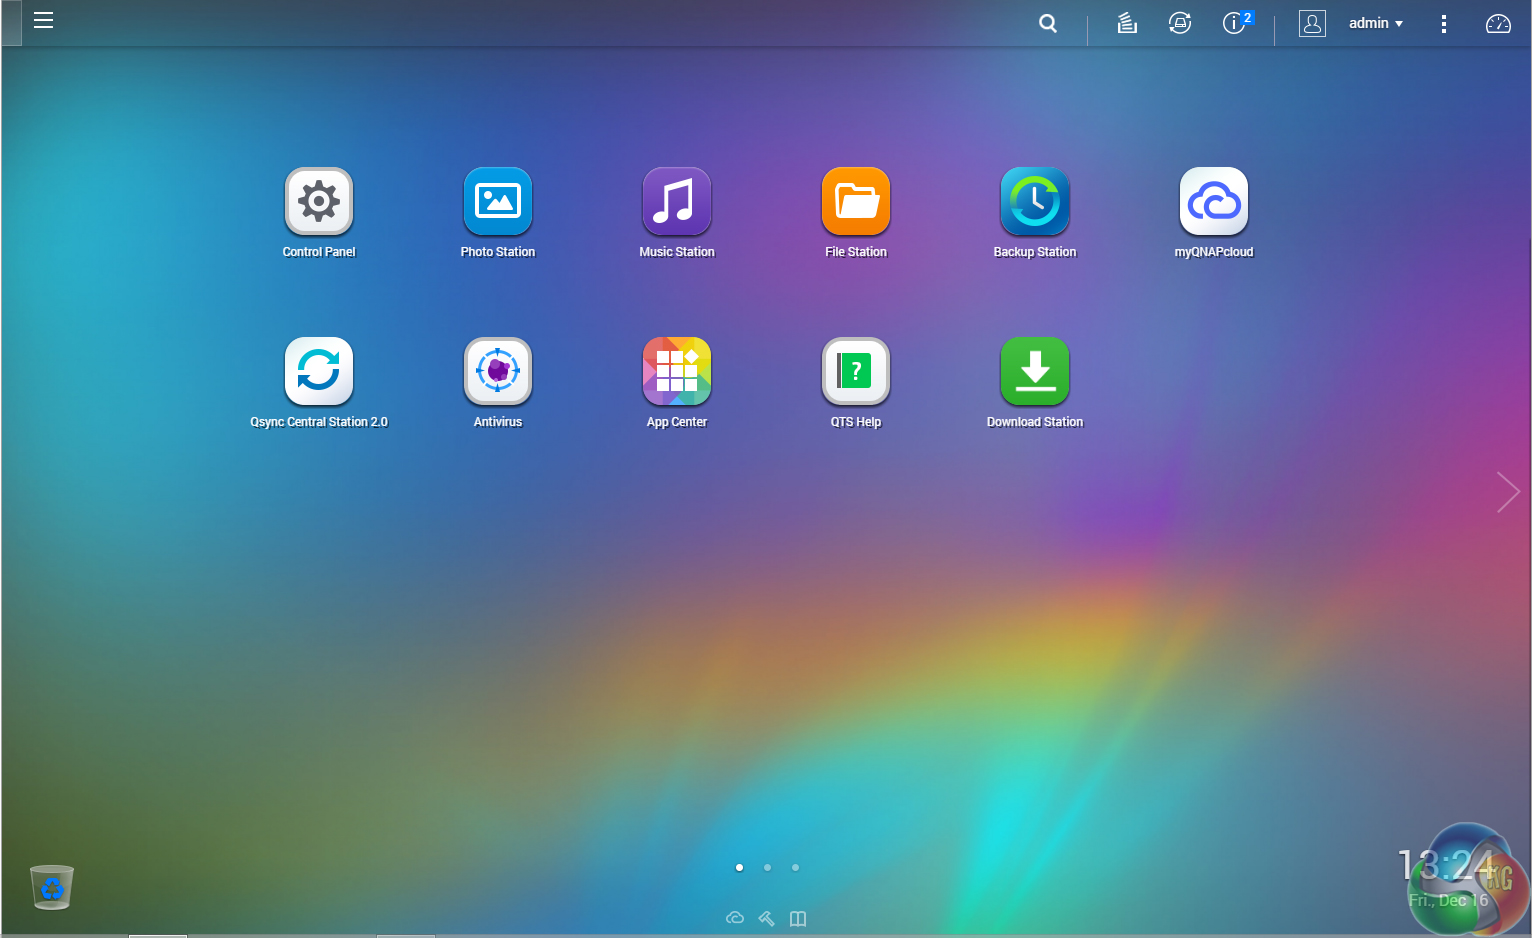Screen dimensions: 1532x938
Task: Launch Download Station
Action: (x=1035, y=372)
